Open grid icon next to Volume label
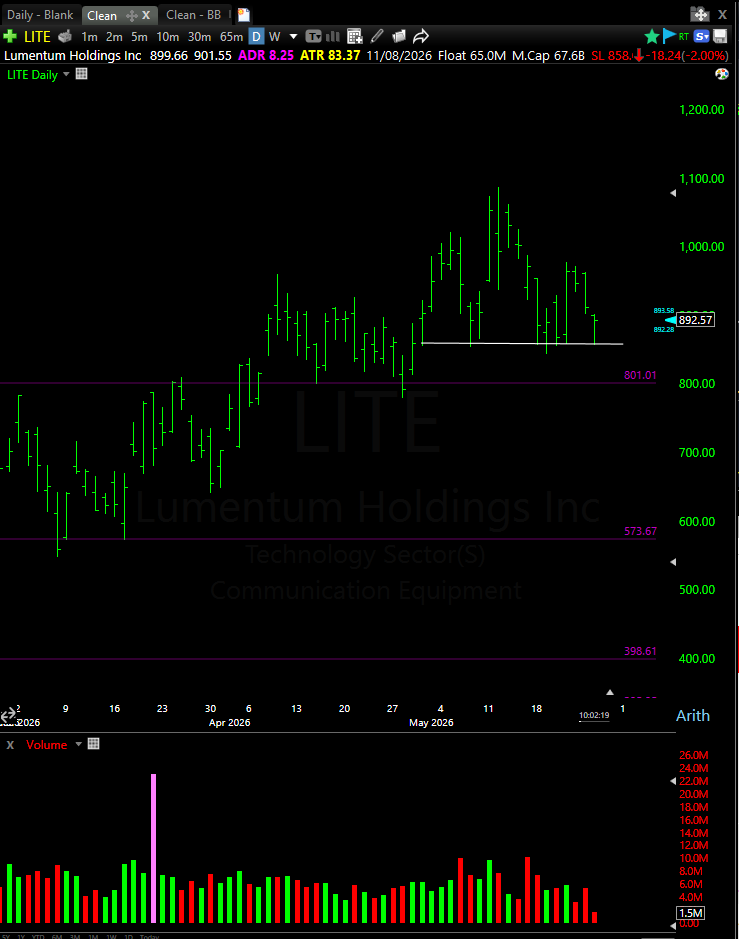Image resolution: width=739 pixels, height=939 pixels. coord(93,744)
